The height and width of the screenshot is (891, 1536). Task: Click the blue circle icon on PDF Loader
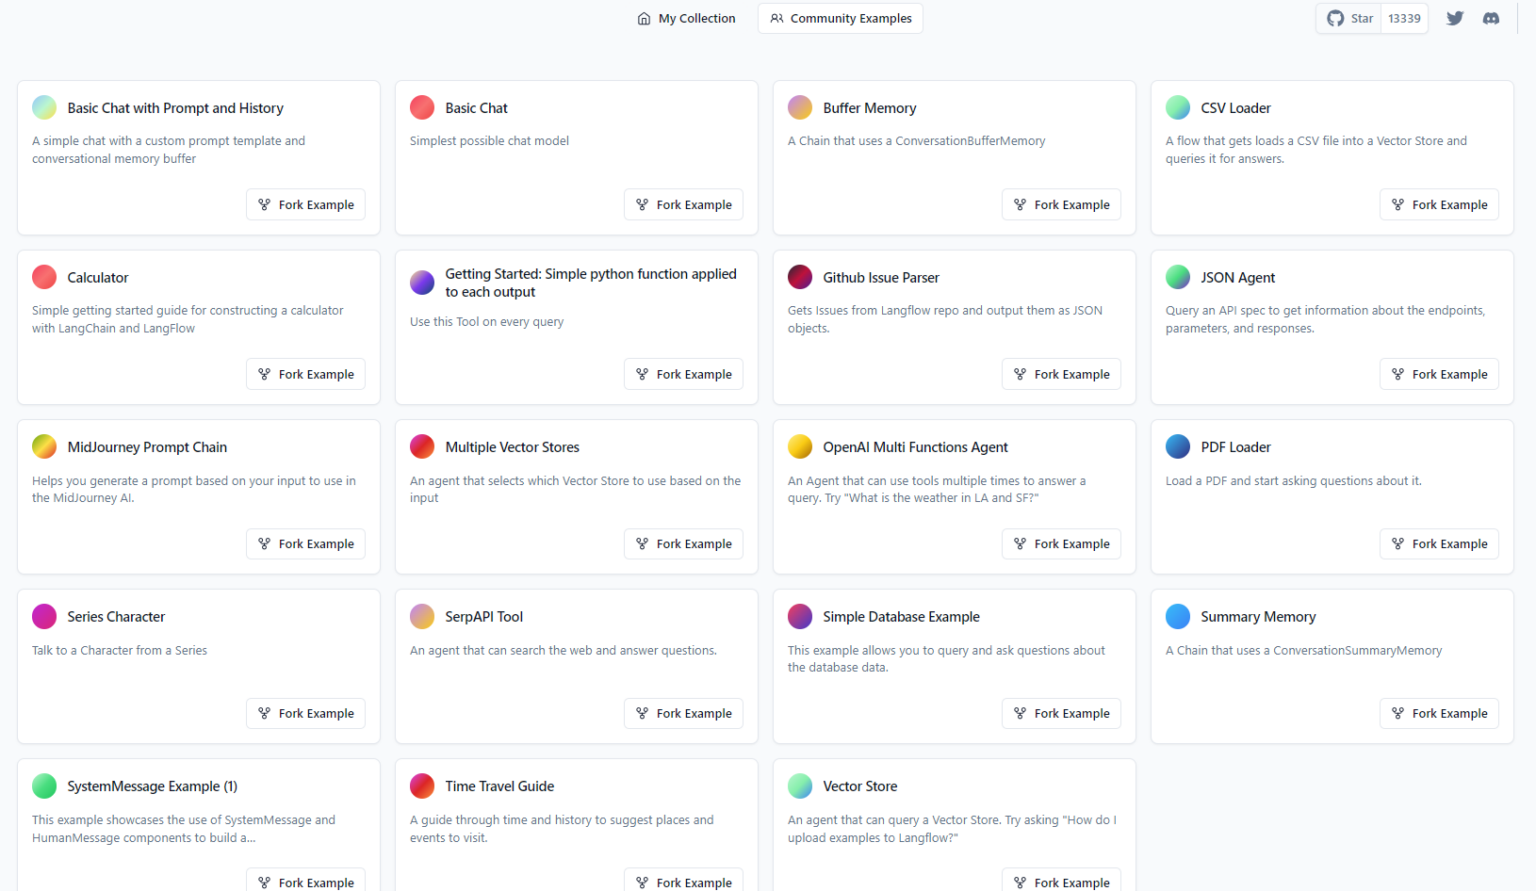1178,447
